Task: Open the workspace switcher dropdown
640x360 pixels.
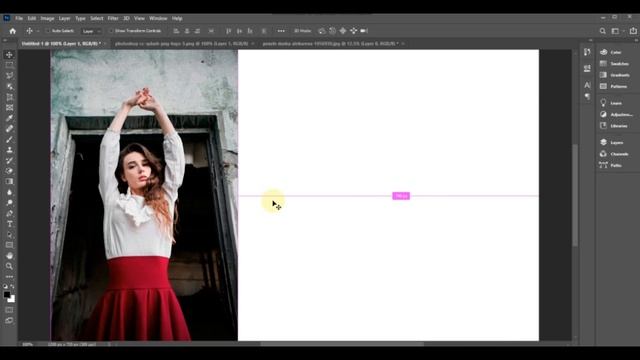Action: pos(617,31)
